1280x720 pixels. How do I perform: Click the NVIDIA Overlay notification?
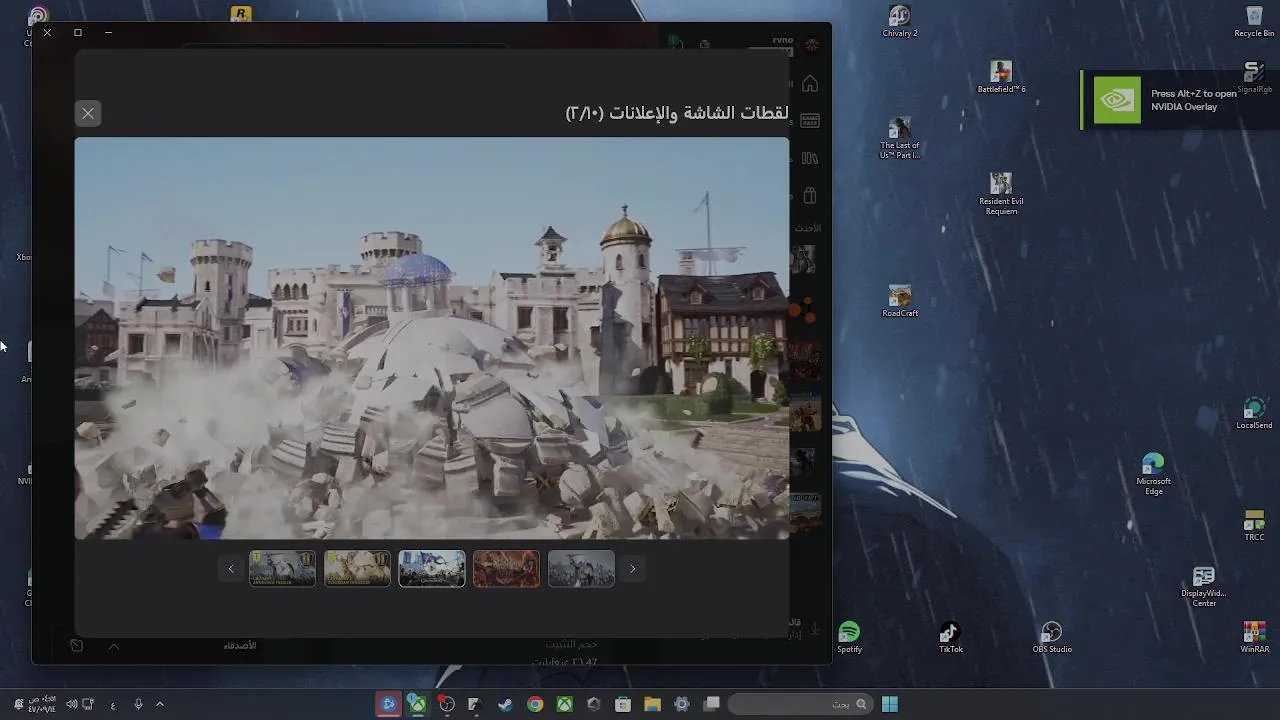1180,100
